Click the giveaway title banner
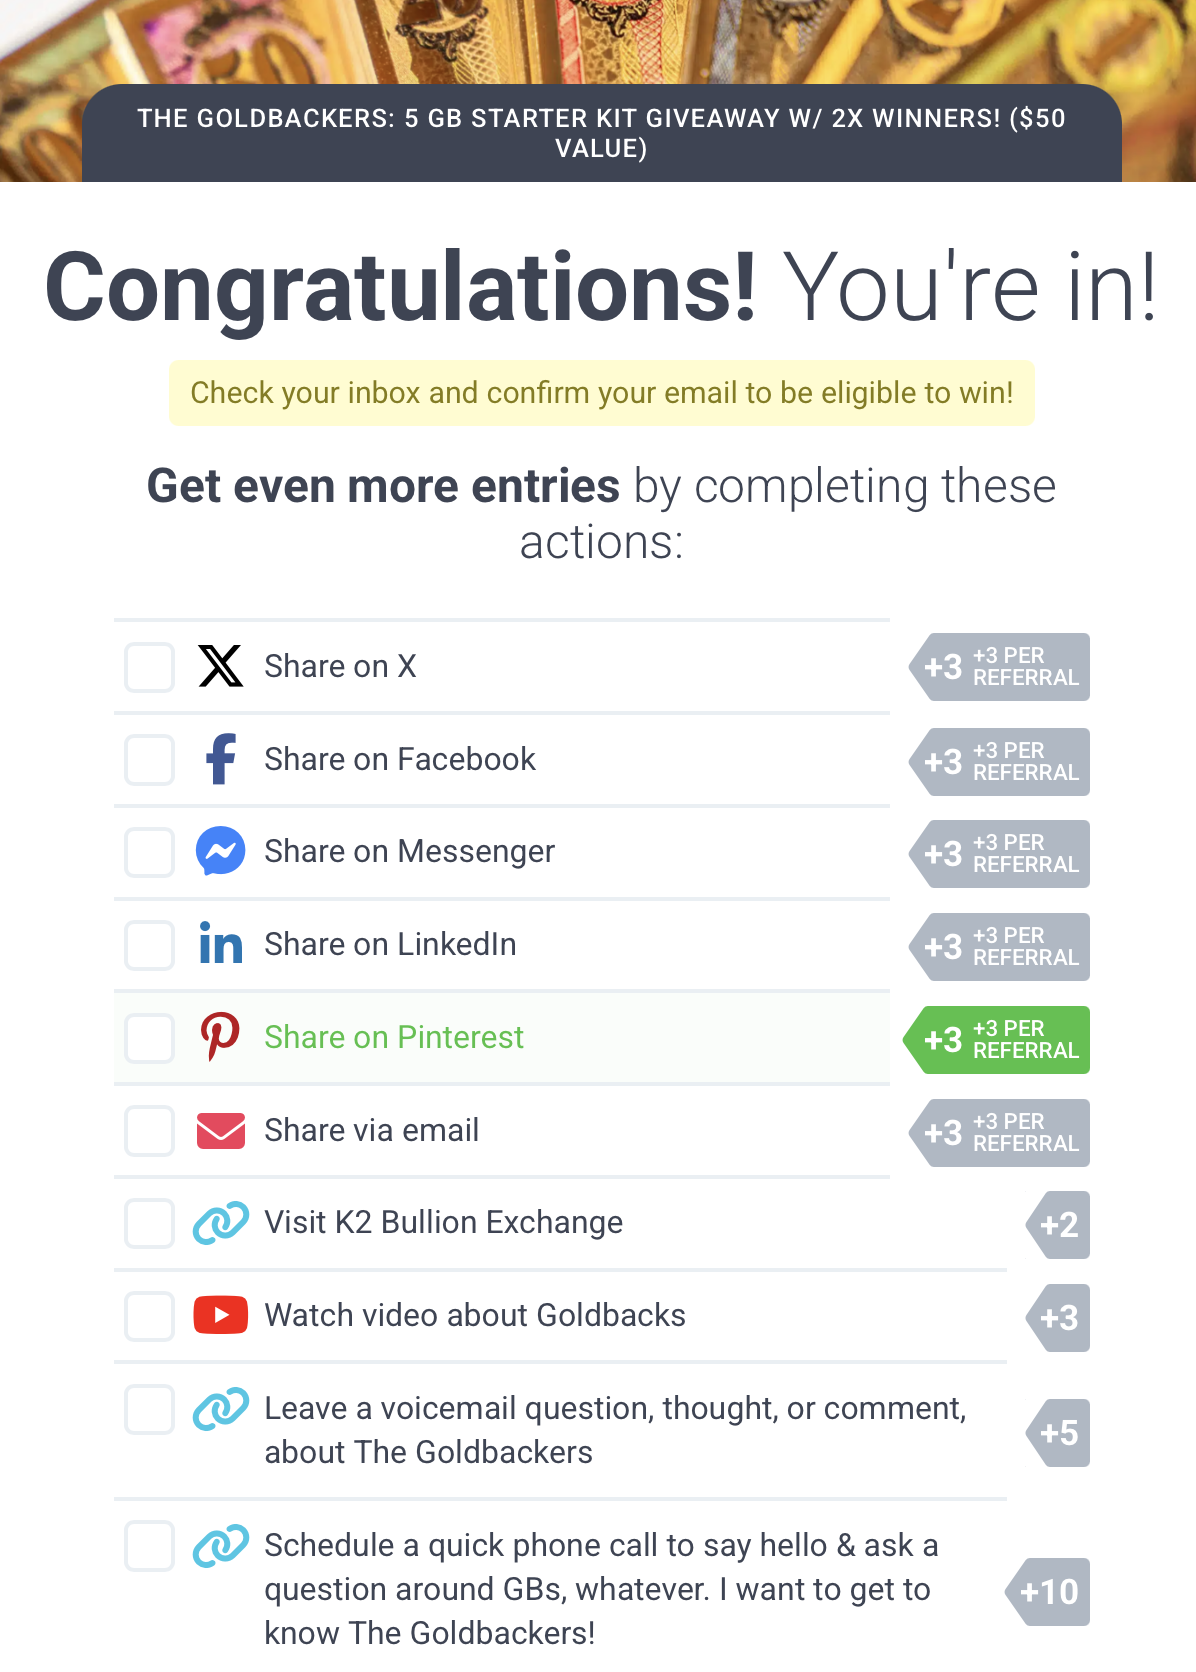 (x=601, y=133)
